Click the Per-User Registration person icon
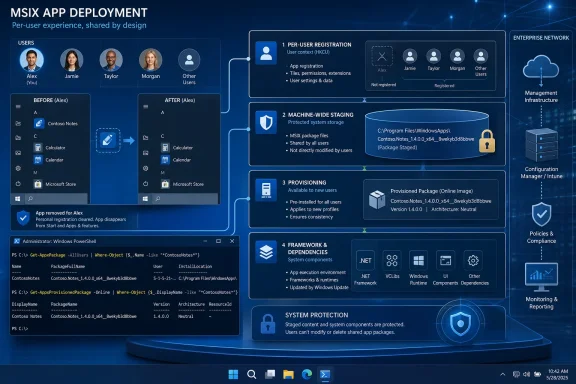 tap(266, 53)
